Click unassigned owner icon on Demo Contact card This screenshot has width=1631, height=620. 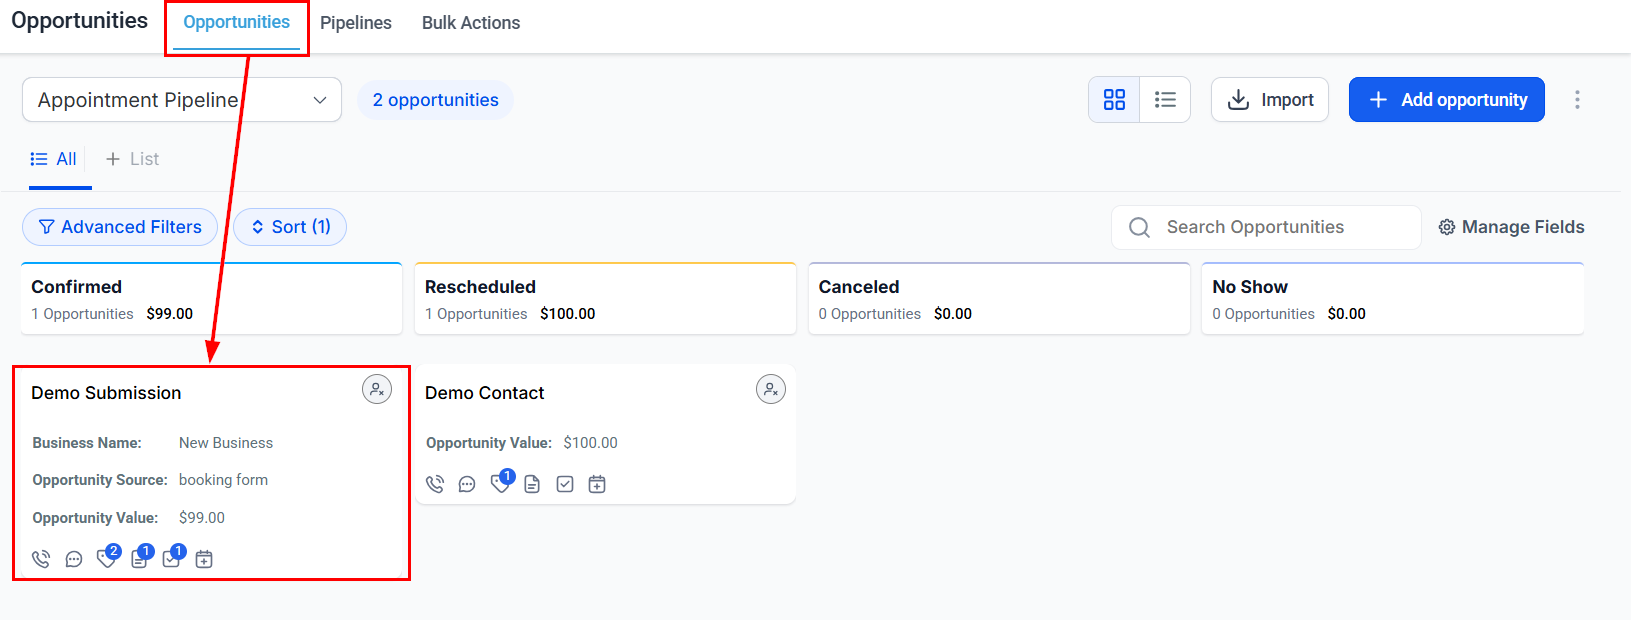770,390
